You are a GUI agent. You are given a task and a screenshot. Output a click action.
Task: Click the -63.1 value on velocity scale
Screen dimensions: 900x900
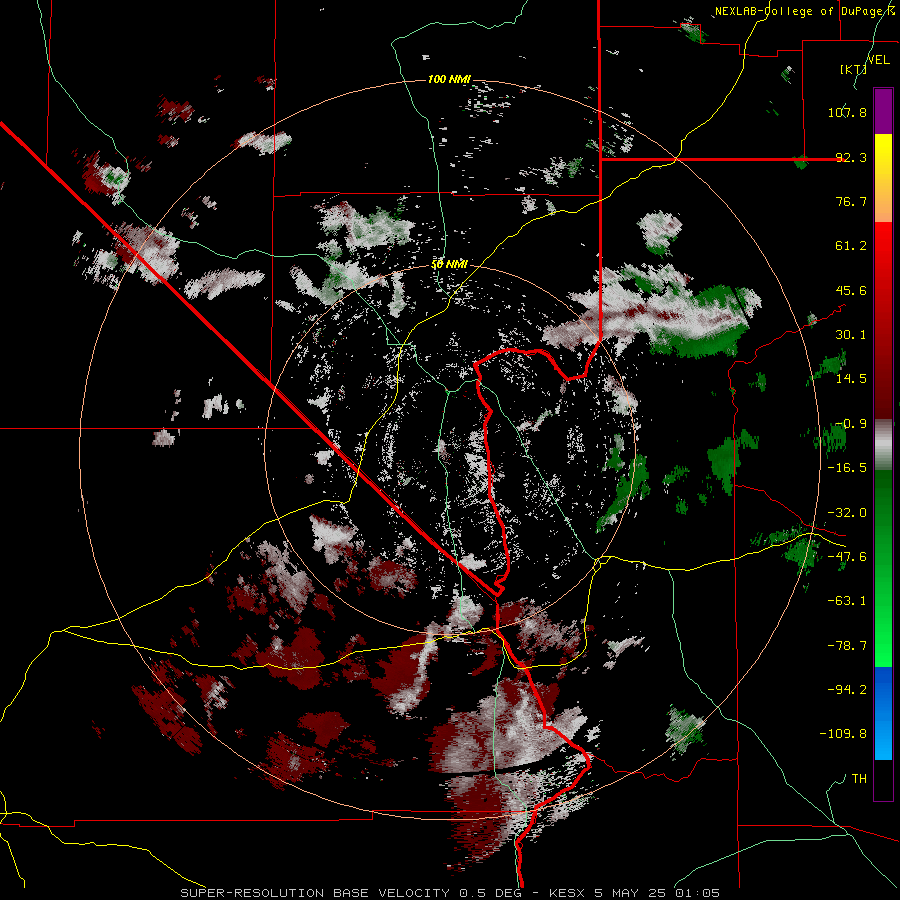[847, 601]
